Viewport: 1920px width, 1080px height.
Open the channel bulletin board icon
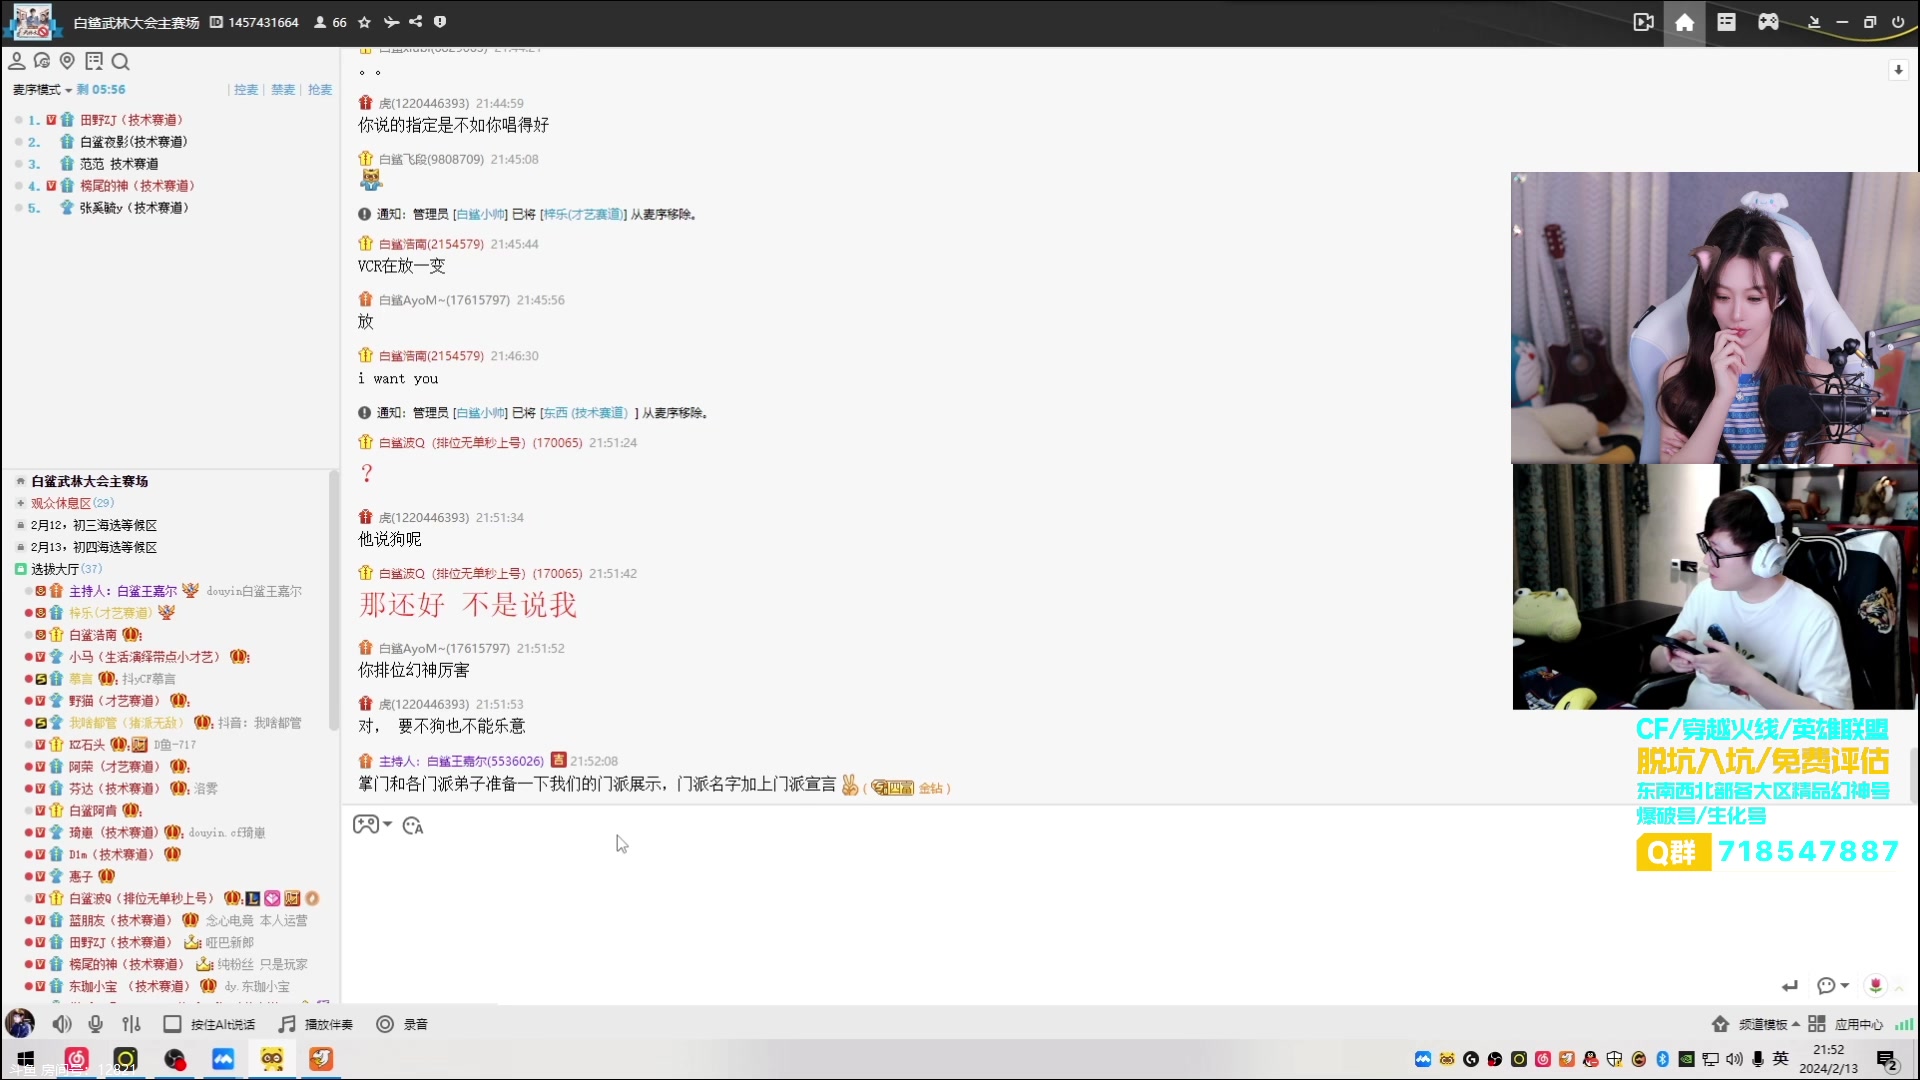click(x=94, y=61)
